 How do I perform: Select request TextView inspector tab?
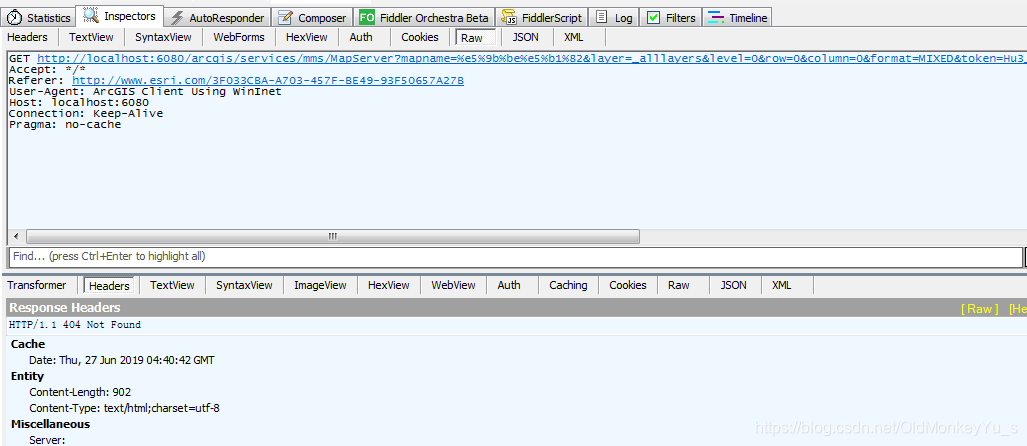click(x=91, y=37)
